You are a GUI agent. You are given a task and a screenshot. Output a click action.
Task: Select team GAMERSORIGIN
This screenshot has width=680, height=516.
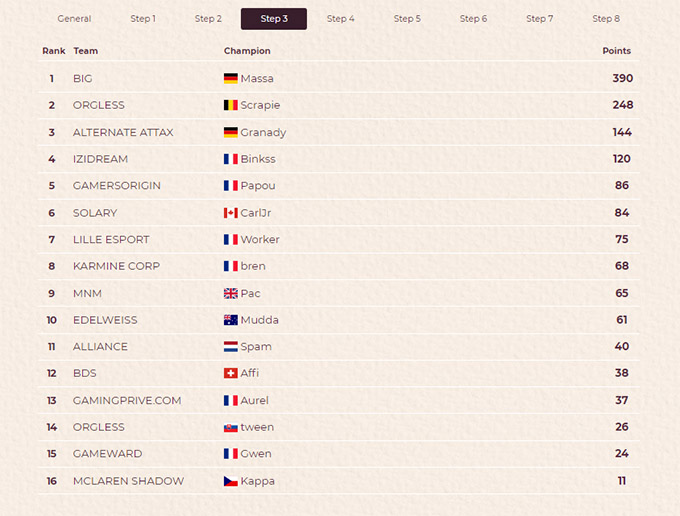coord(117,186)
